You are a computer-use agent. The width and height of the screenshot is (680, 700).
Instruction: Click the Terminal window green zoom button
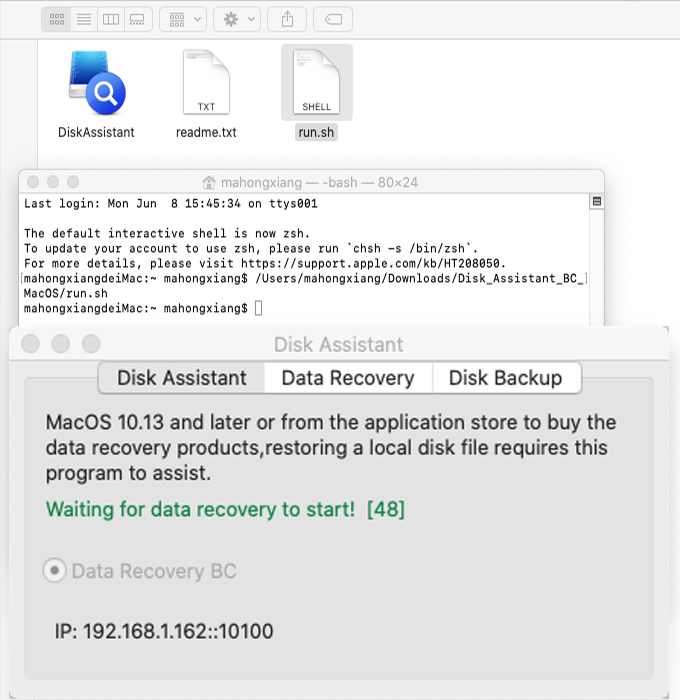click(x=73, y=182)
